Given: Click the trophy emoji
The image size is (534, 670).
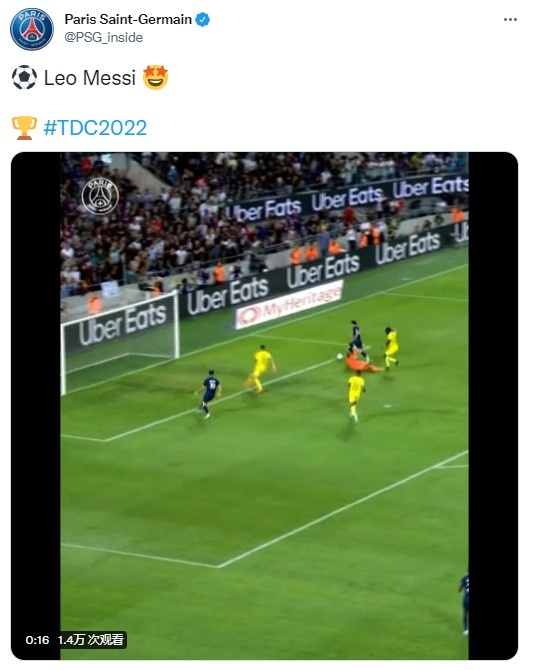Looking at the screenshot, I should [x=24, y=128].
